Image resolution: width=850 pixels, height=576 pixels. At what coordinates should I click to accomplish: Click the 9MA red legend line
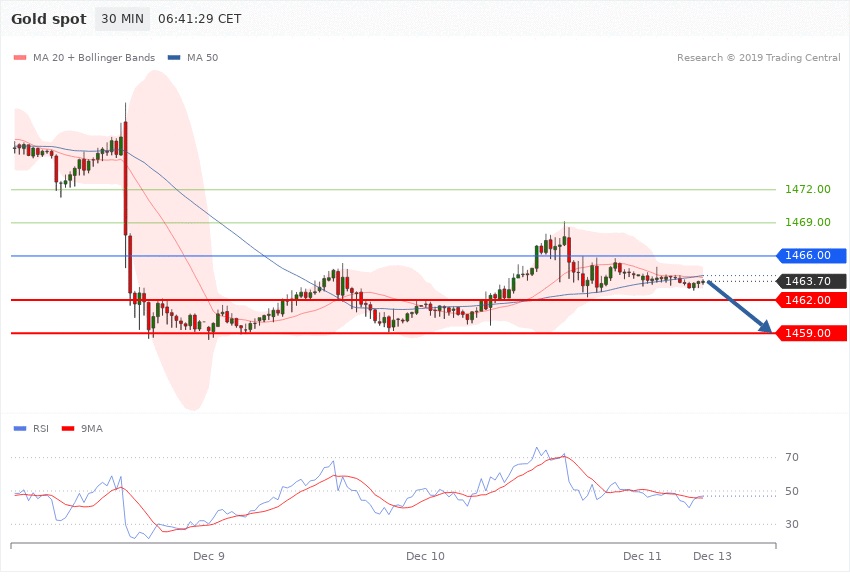69,428
